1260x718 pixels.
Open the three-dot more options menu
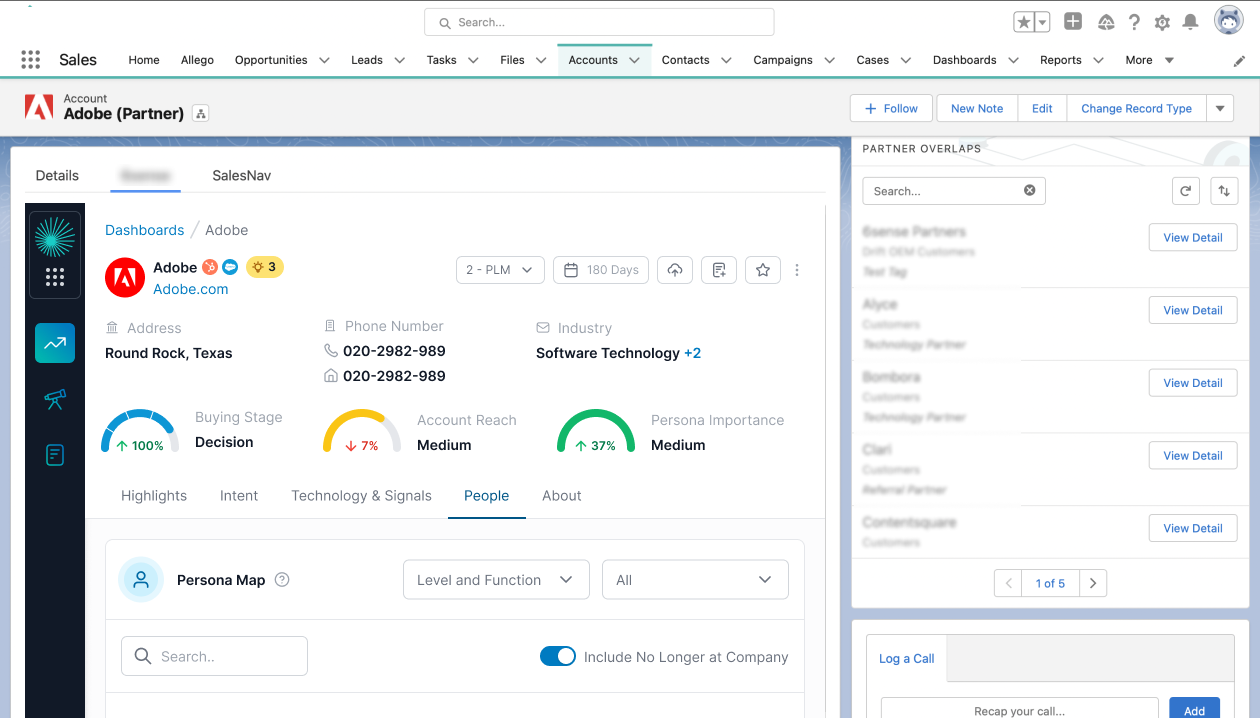(x=797, y=270)
